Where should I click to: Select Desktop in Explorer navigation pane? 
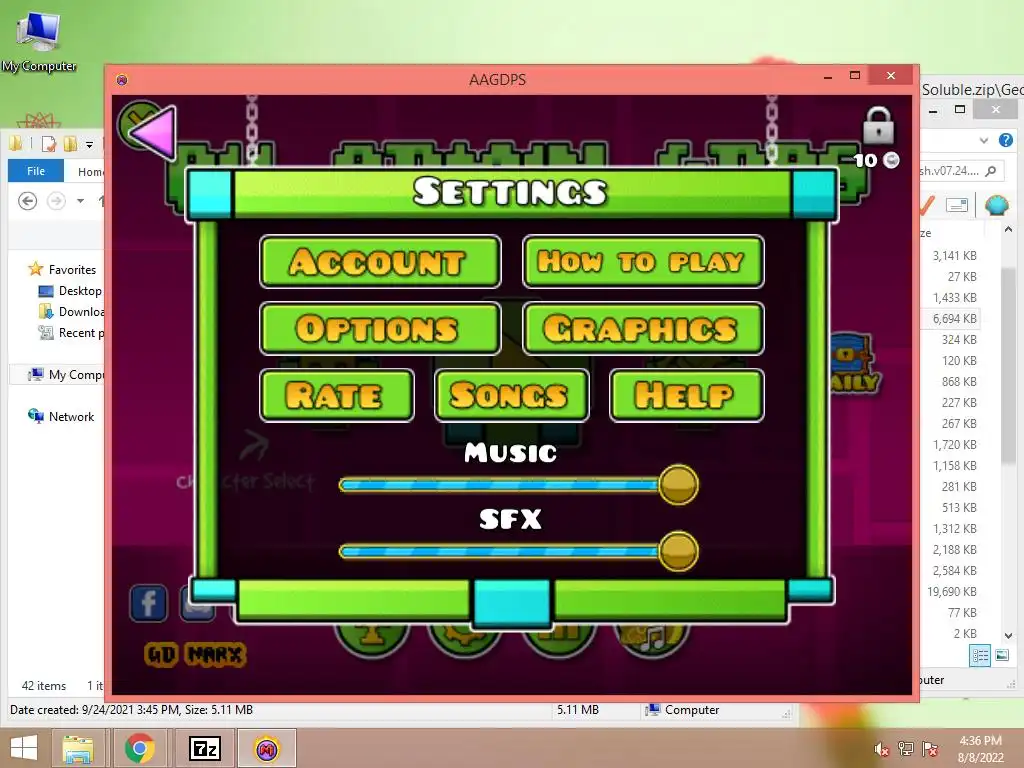coord(71,291)
